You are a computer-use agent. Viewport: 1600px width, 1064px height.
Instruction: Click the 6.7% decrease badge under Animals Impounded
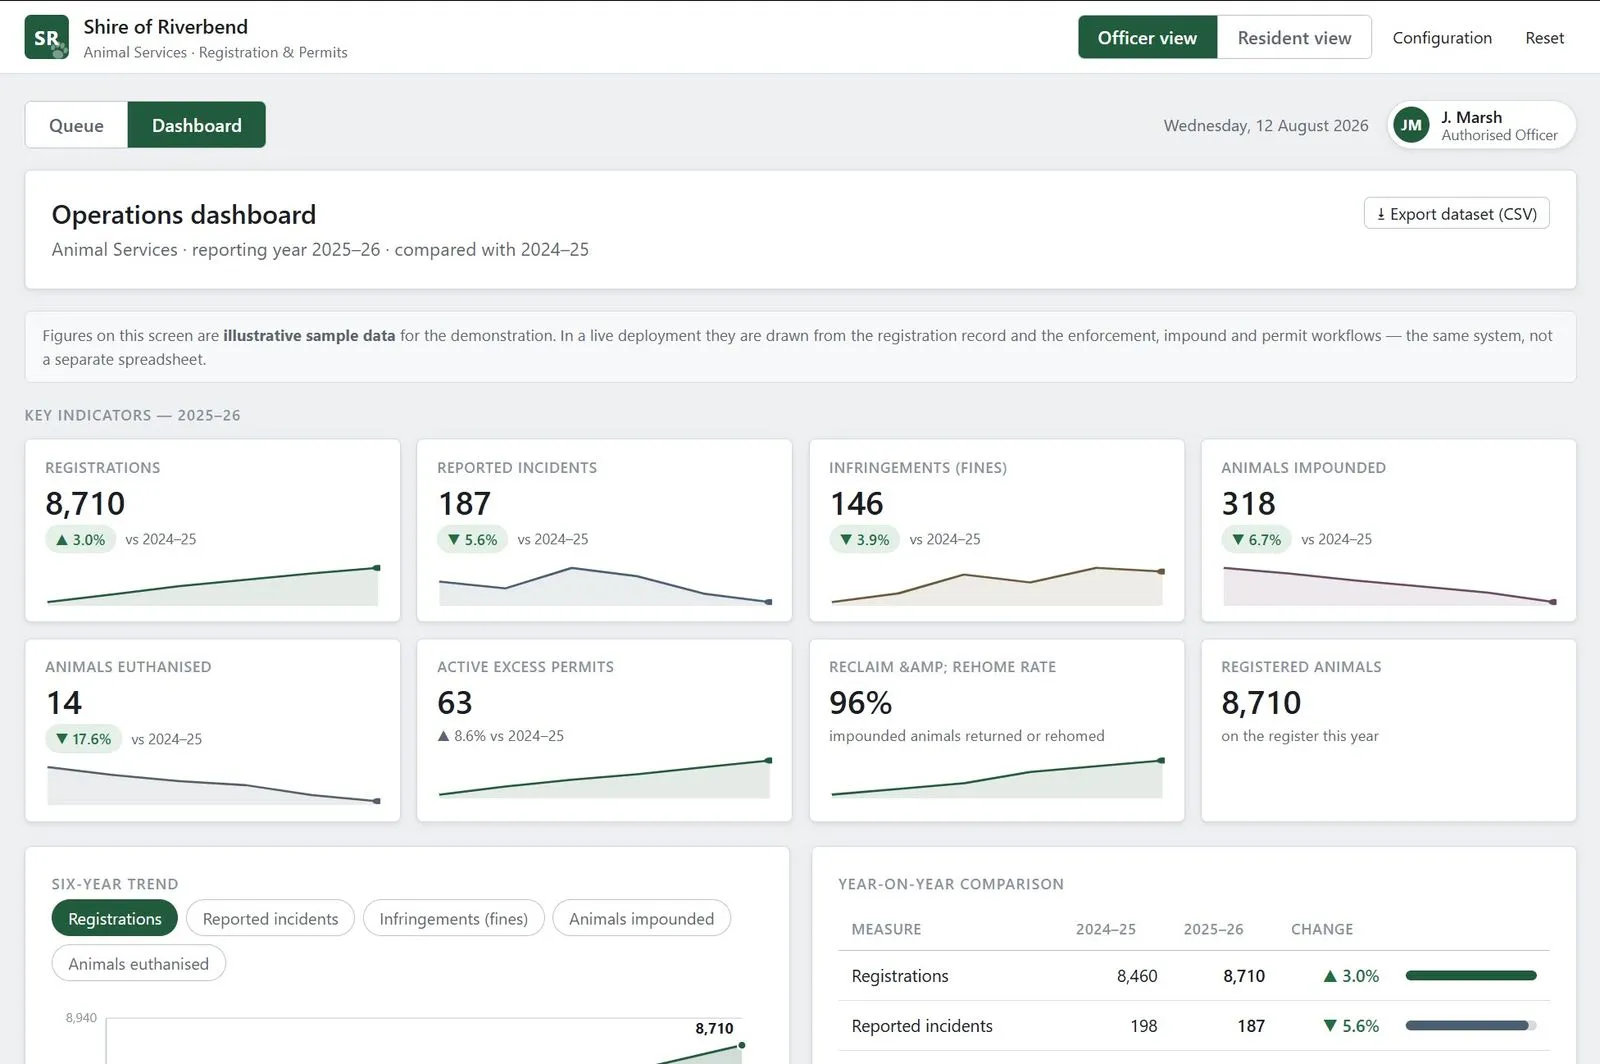(x=1256, y=539)
